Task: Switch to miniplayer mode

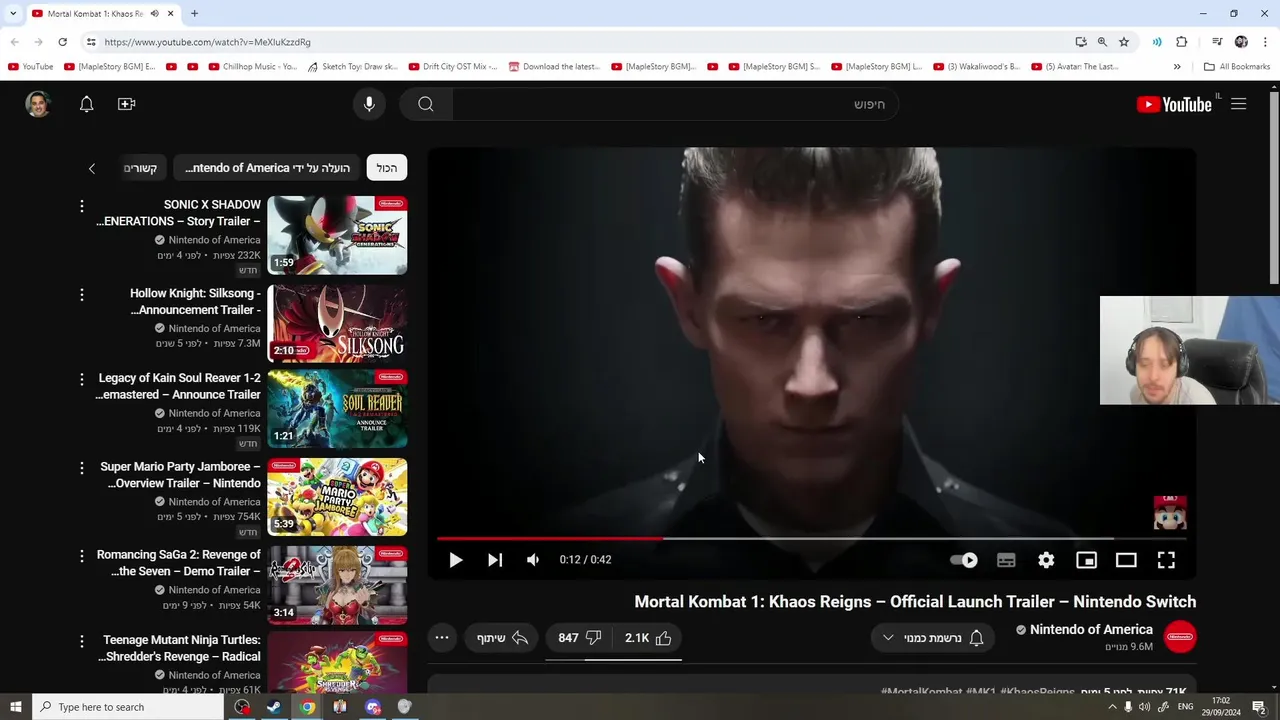Action: 1086,560
